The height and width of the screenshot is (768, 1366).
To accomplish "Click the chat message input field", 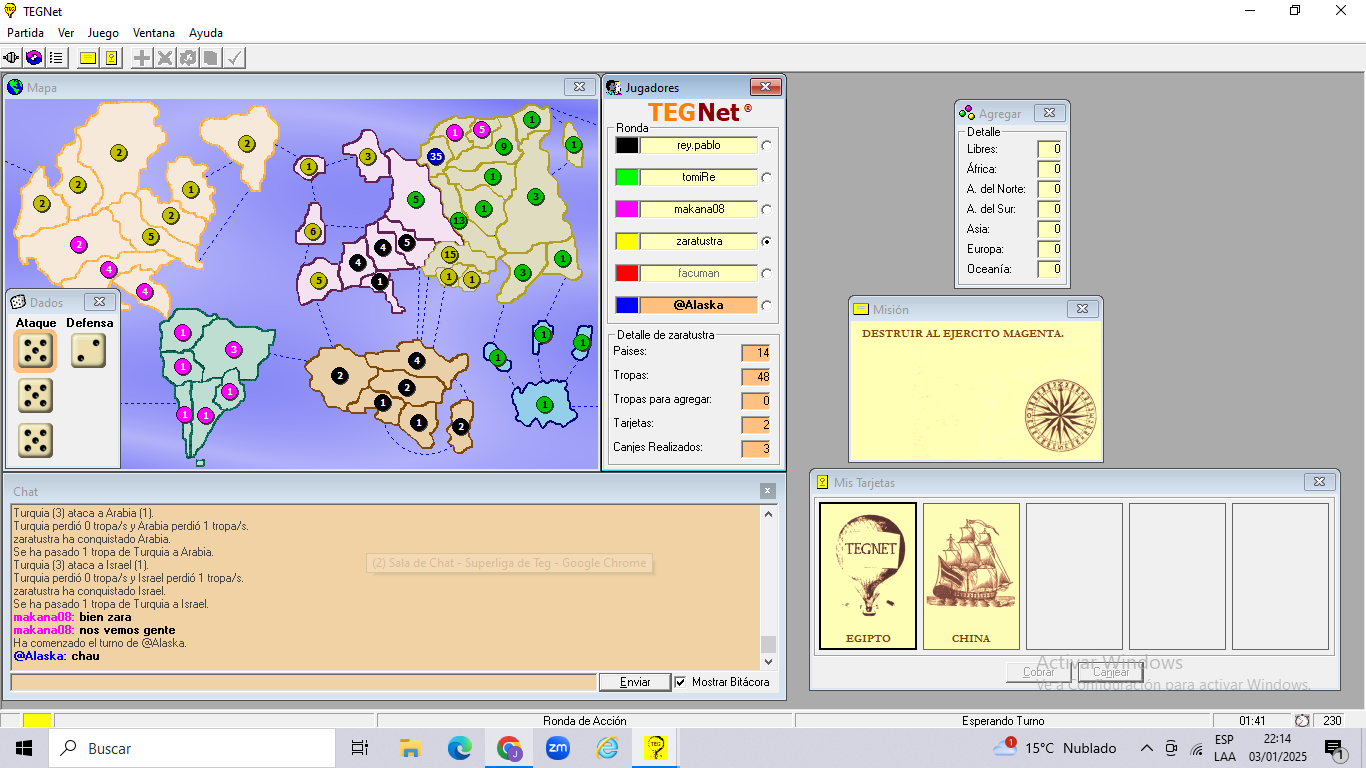I will (303, 682).
